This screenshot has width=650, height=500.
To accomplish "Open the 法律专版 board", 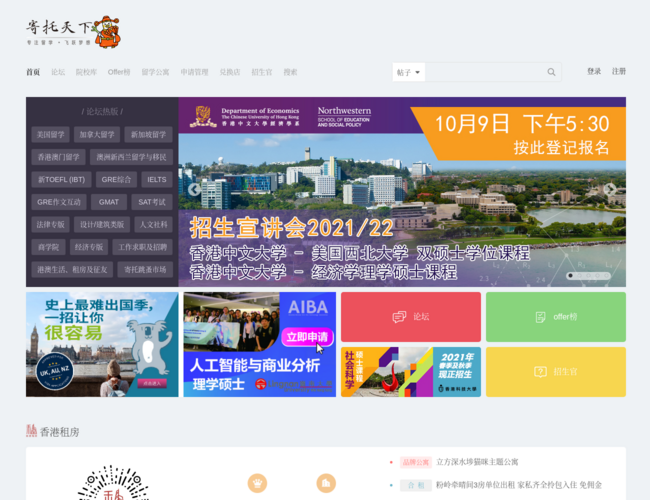I will click(50, 224).
